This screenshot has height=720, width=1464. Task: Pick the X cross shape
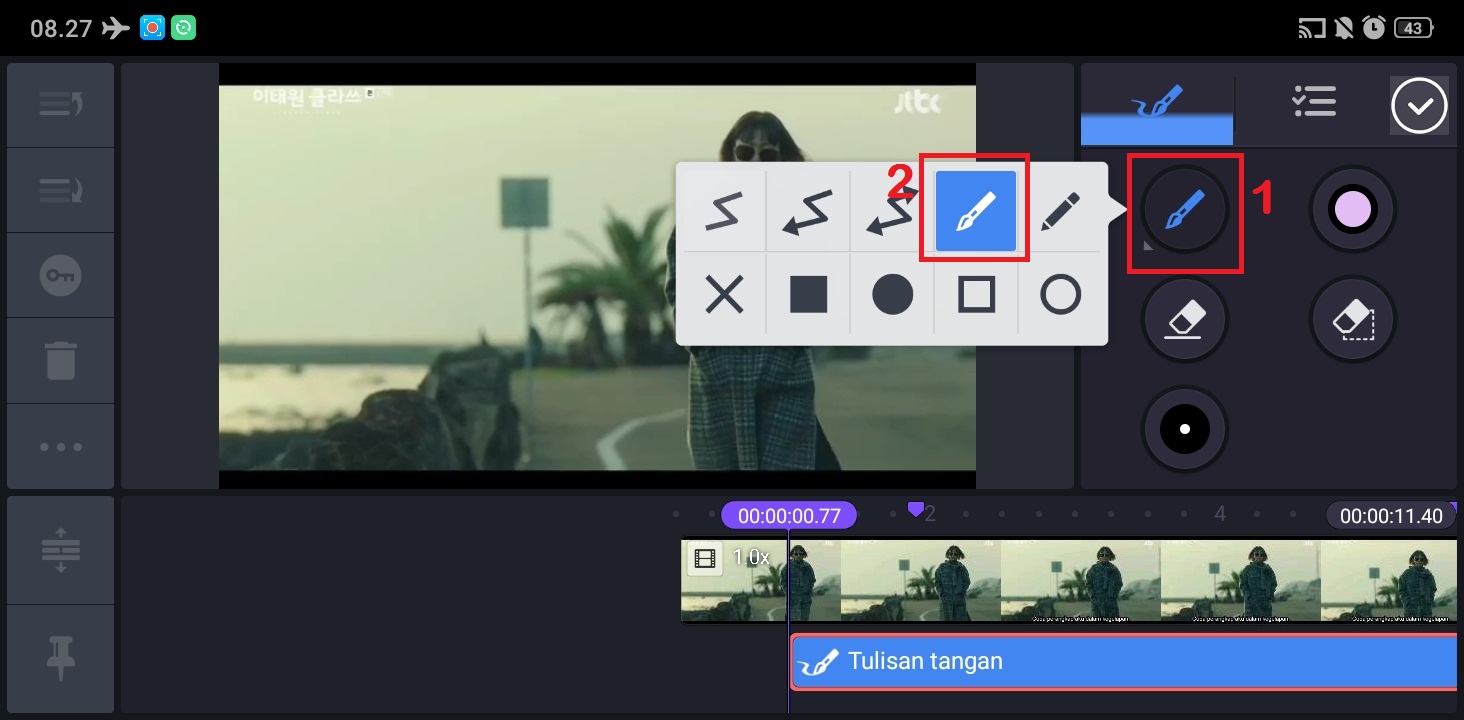tap(723, 295)
